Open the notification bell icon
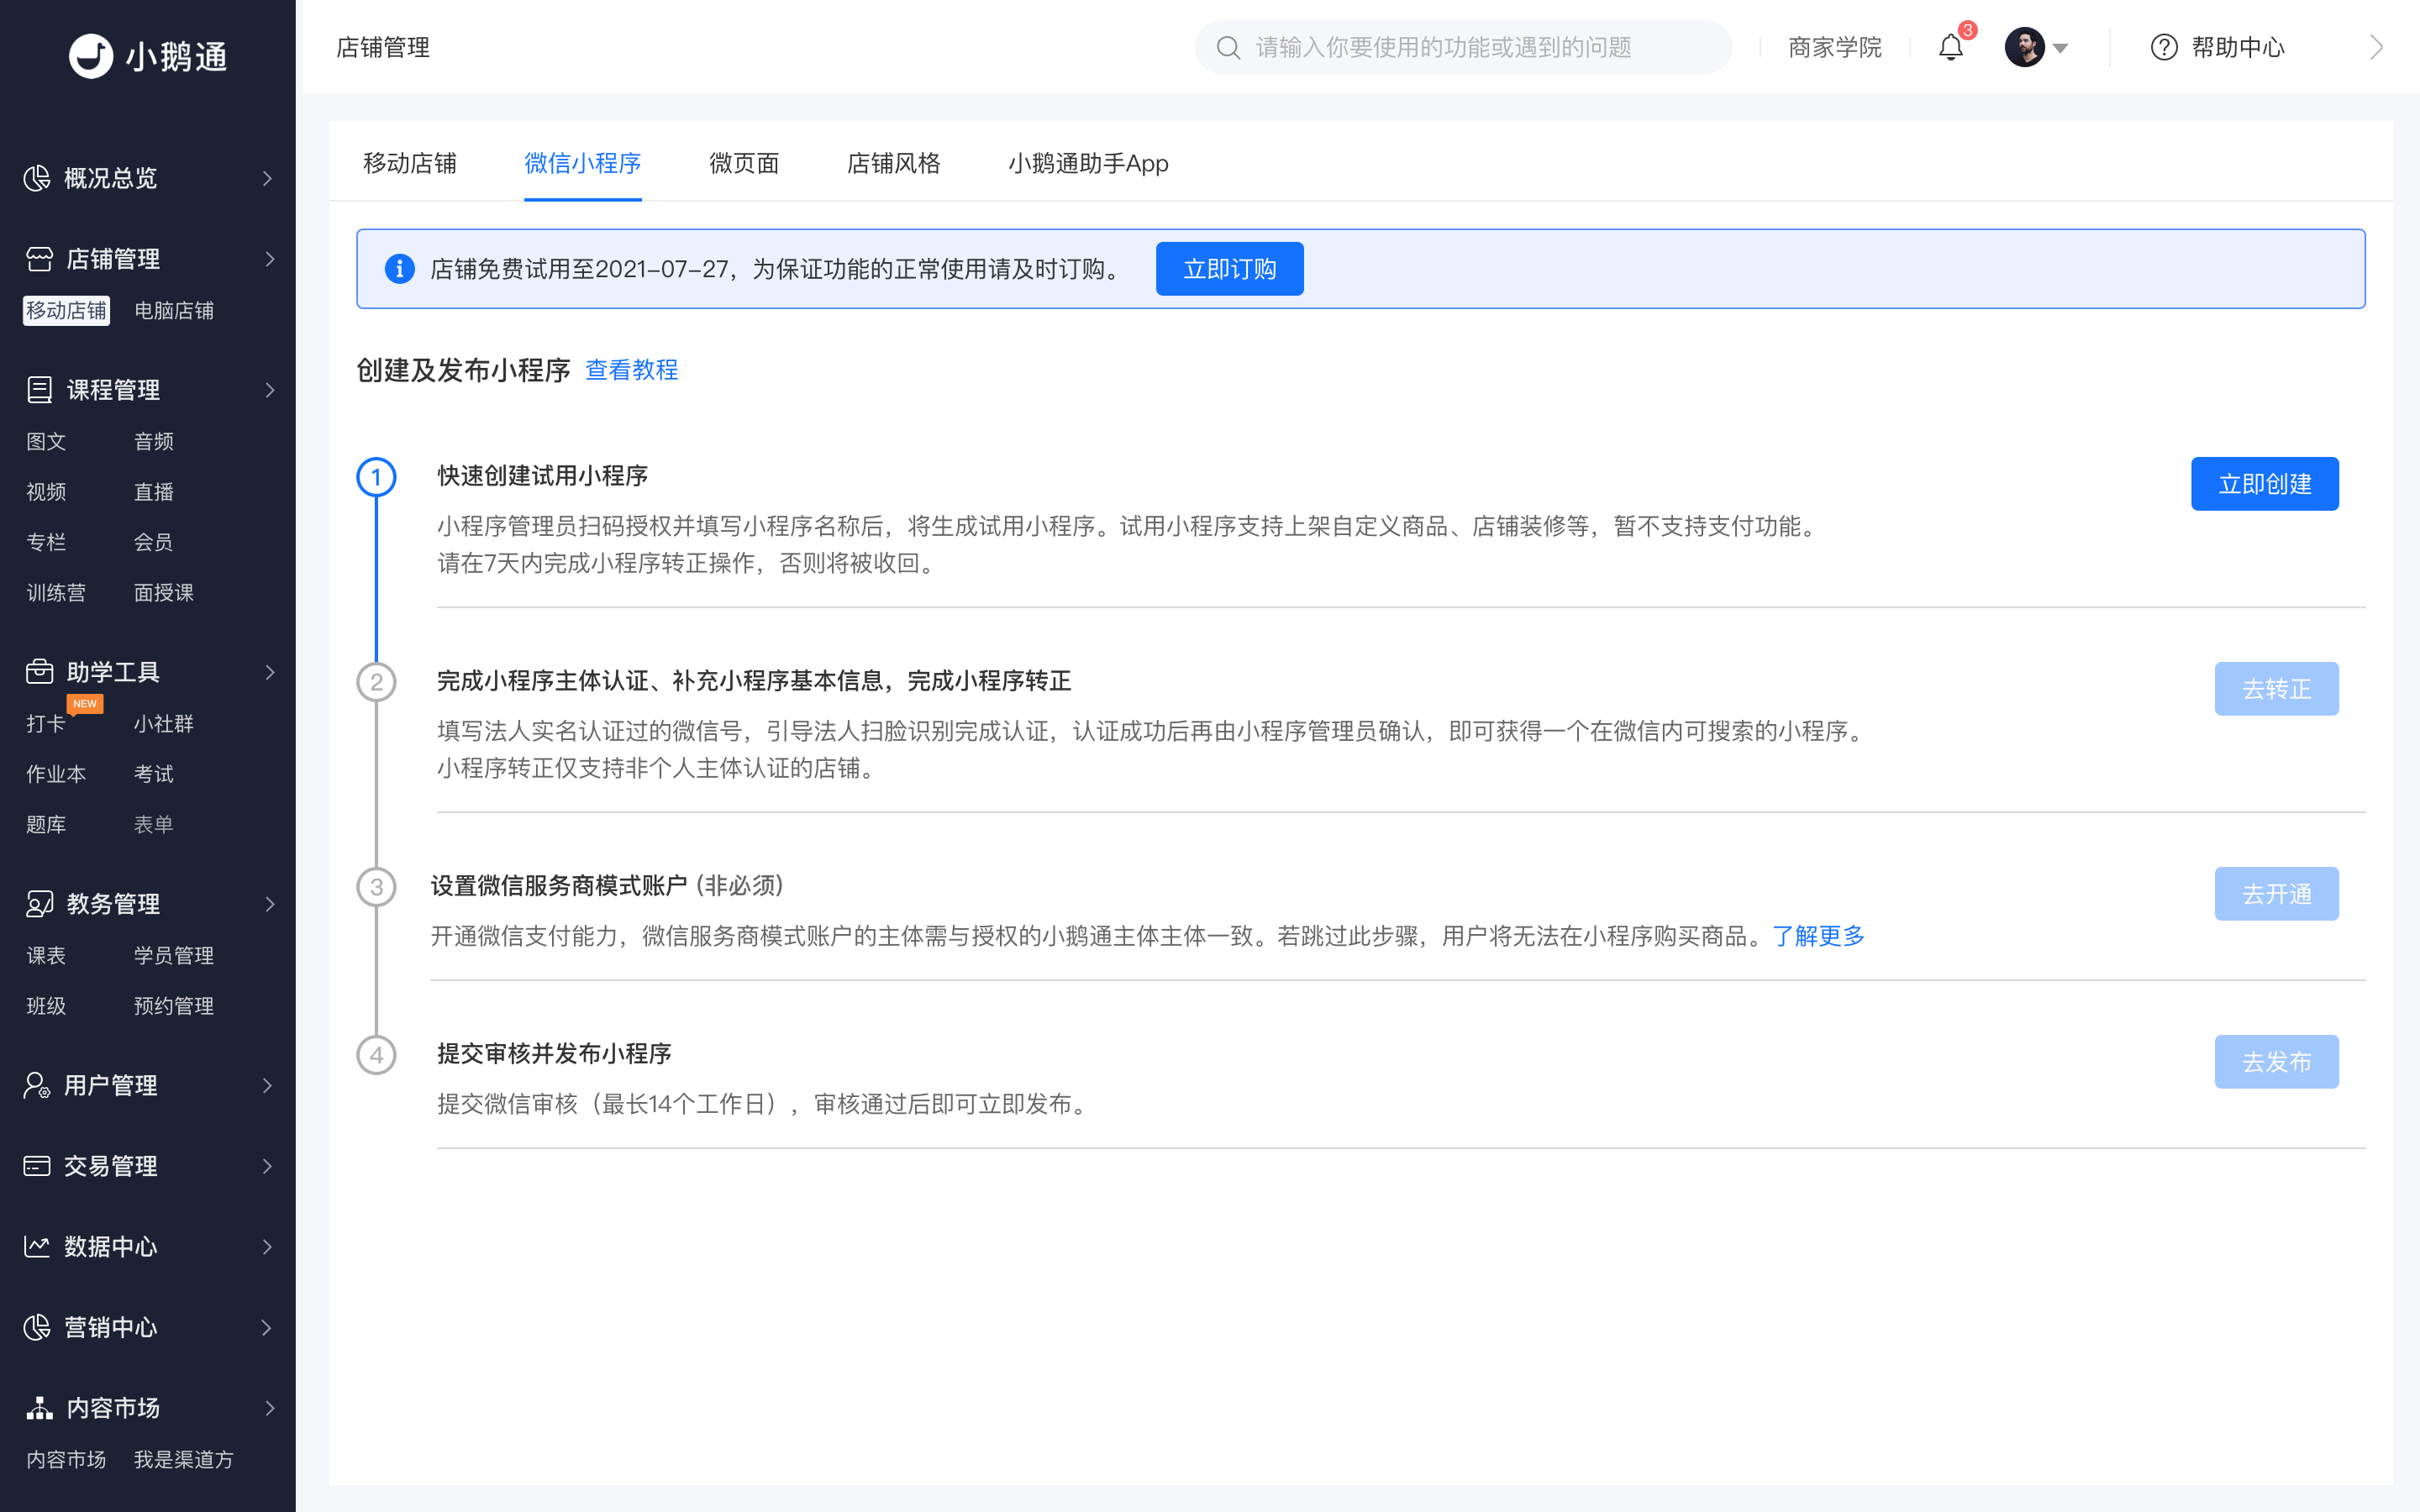This screenshot has width=2420, height=1512. click(1950, 47)
